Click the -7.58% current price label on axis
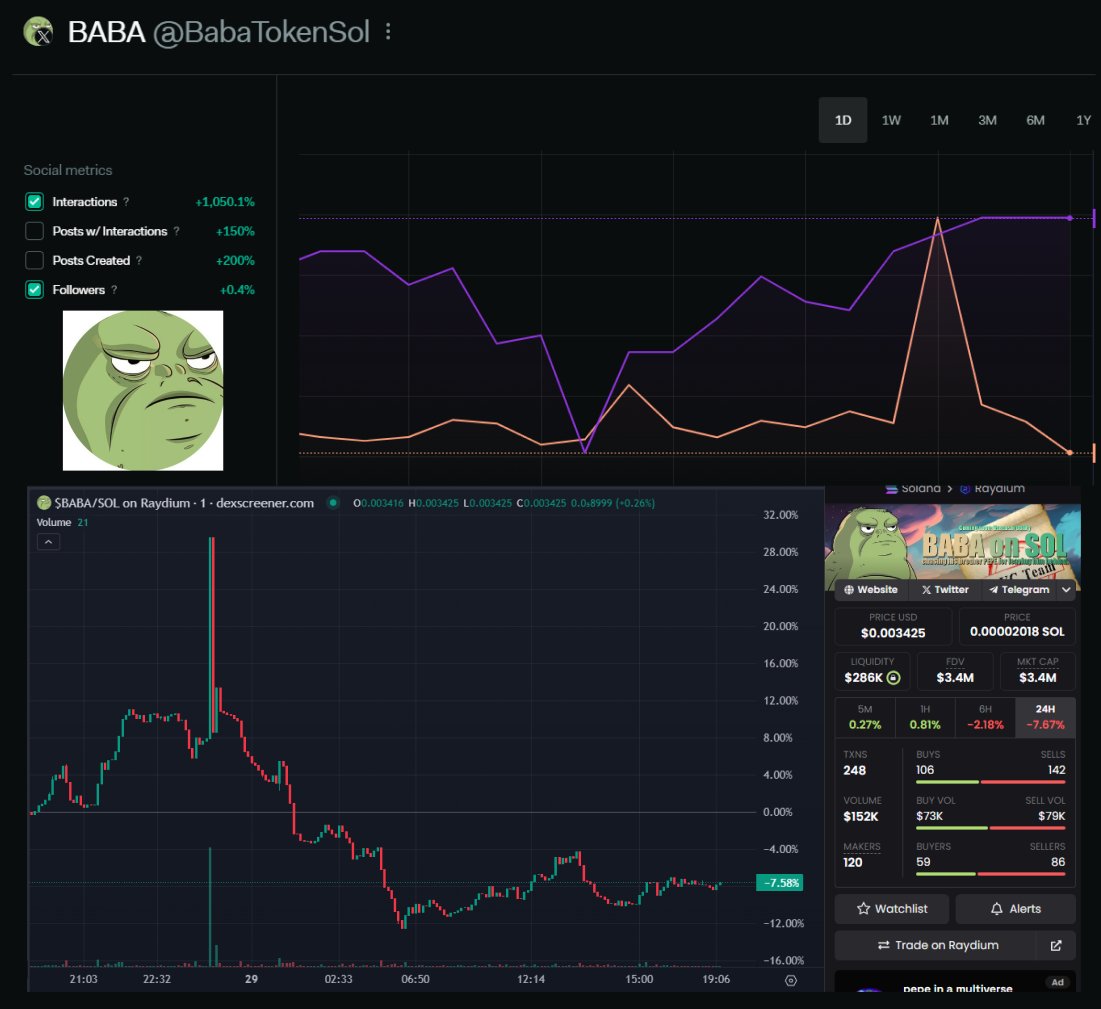Image resolution: width=1101 pixels, height=1009 pixels. (x=779, y=883)
